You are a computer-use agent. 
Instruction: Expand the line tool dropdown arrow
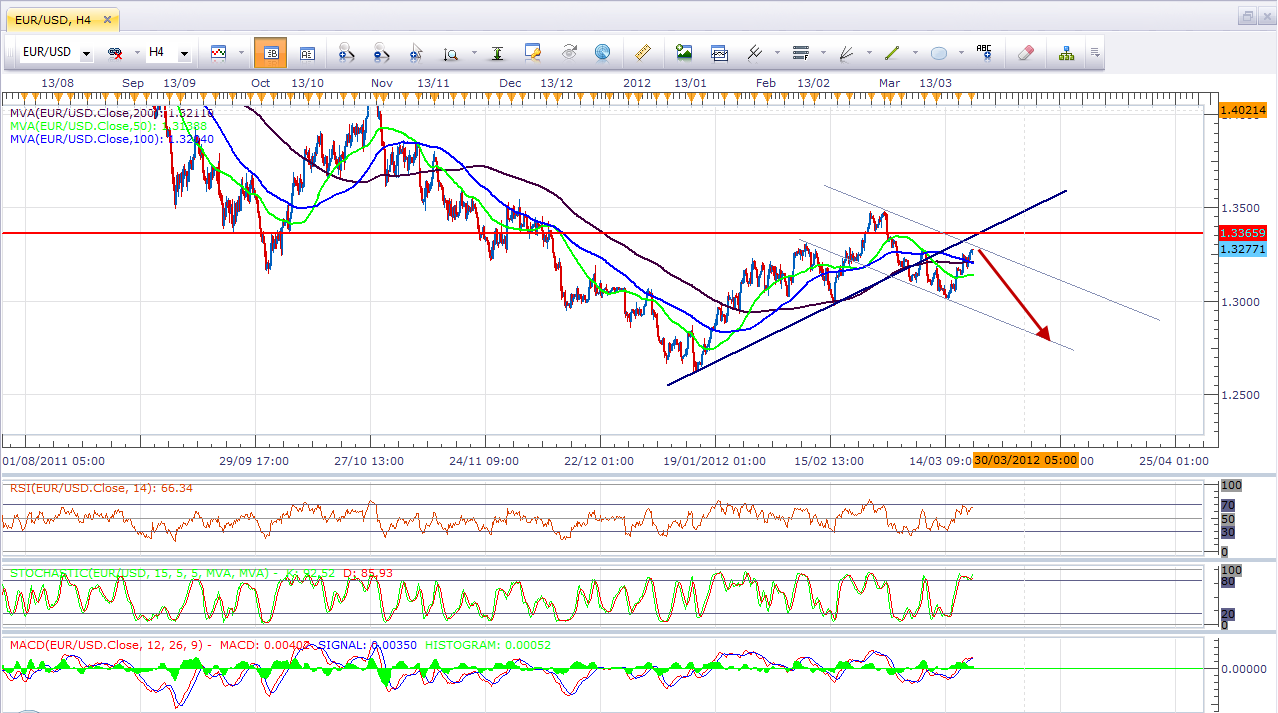click(914, 53)
